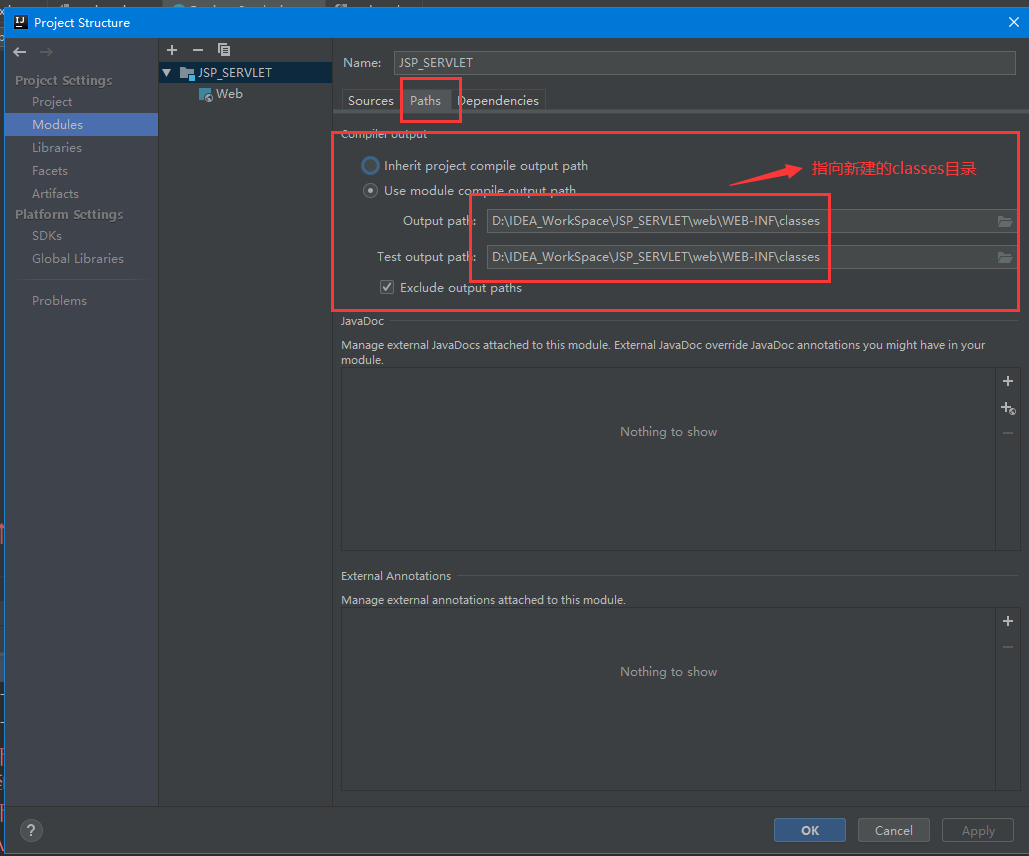Click the Name input field

point(700,62)
